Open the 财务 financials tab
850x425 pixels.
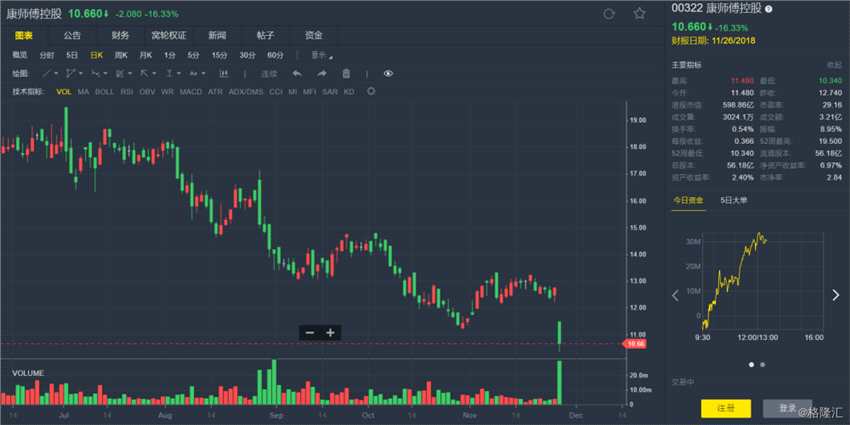tap(120, 36)
